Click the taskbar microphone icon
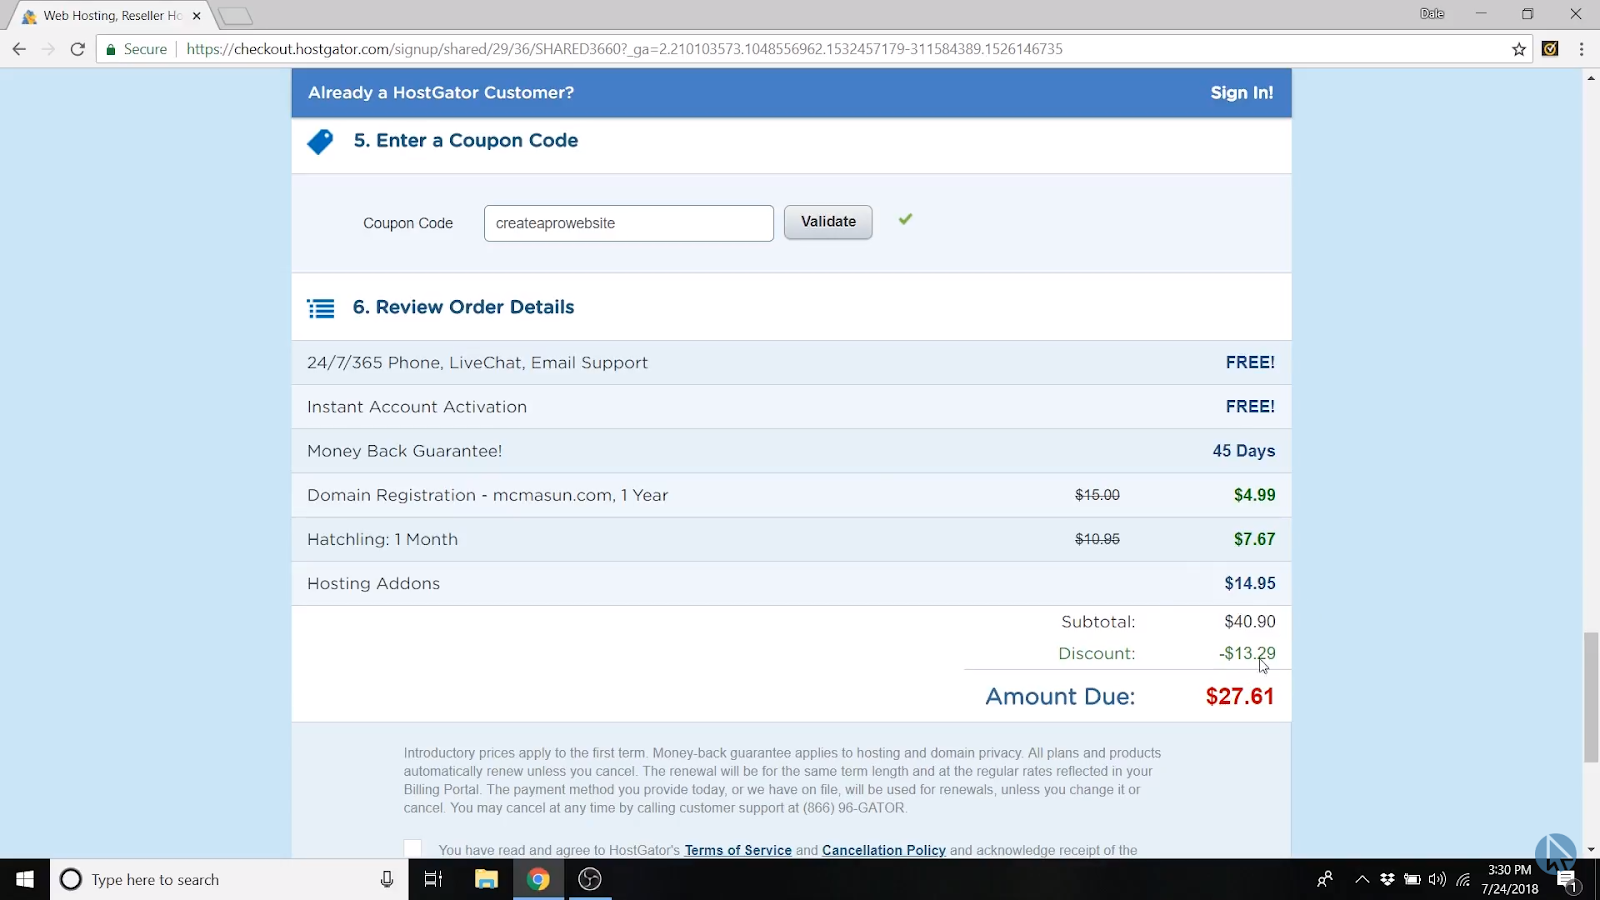Screen dimensions: 1600x900 387,879
